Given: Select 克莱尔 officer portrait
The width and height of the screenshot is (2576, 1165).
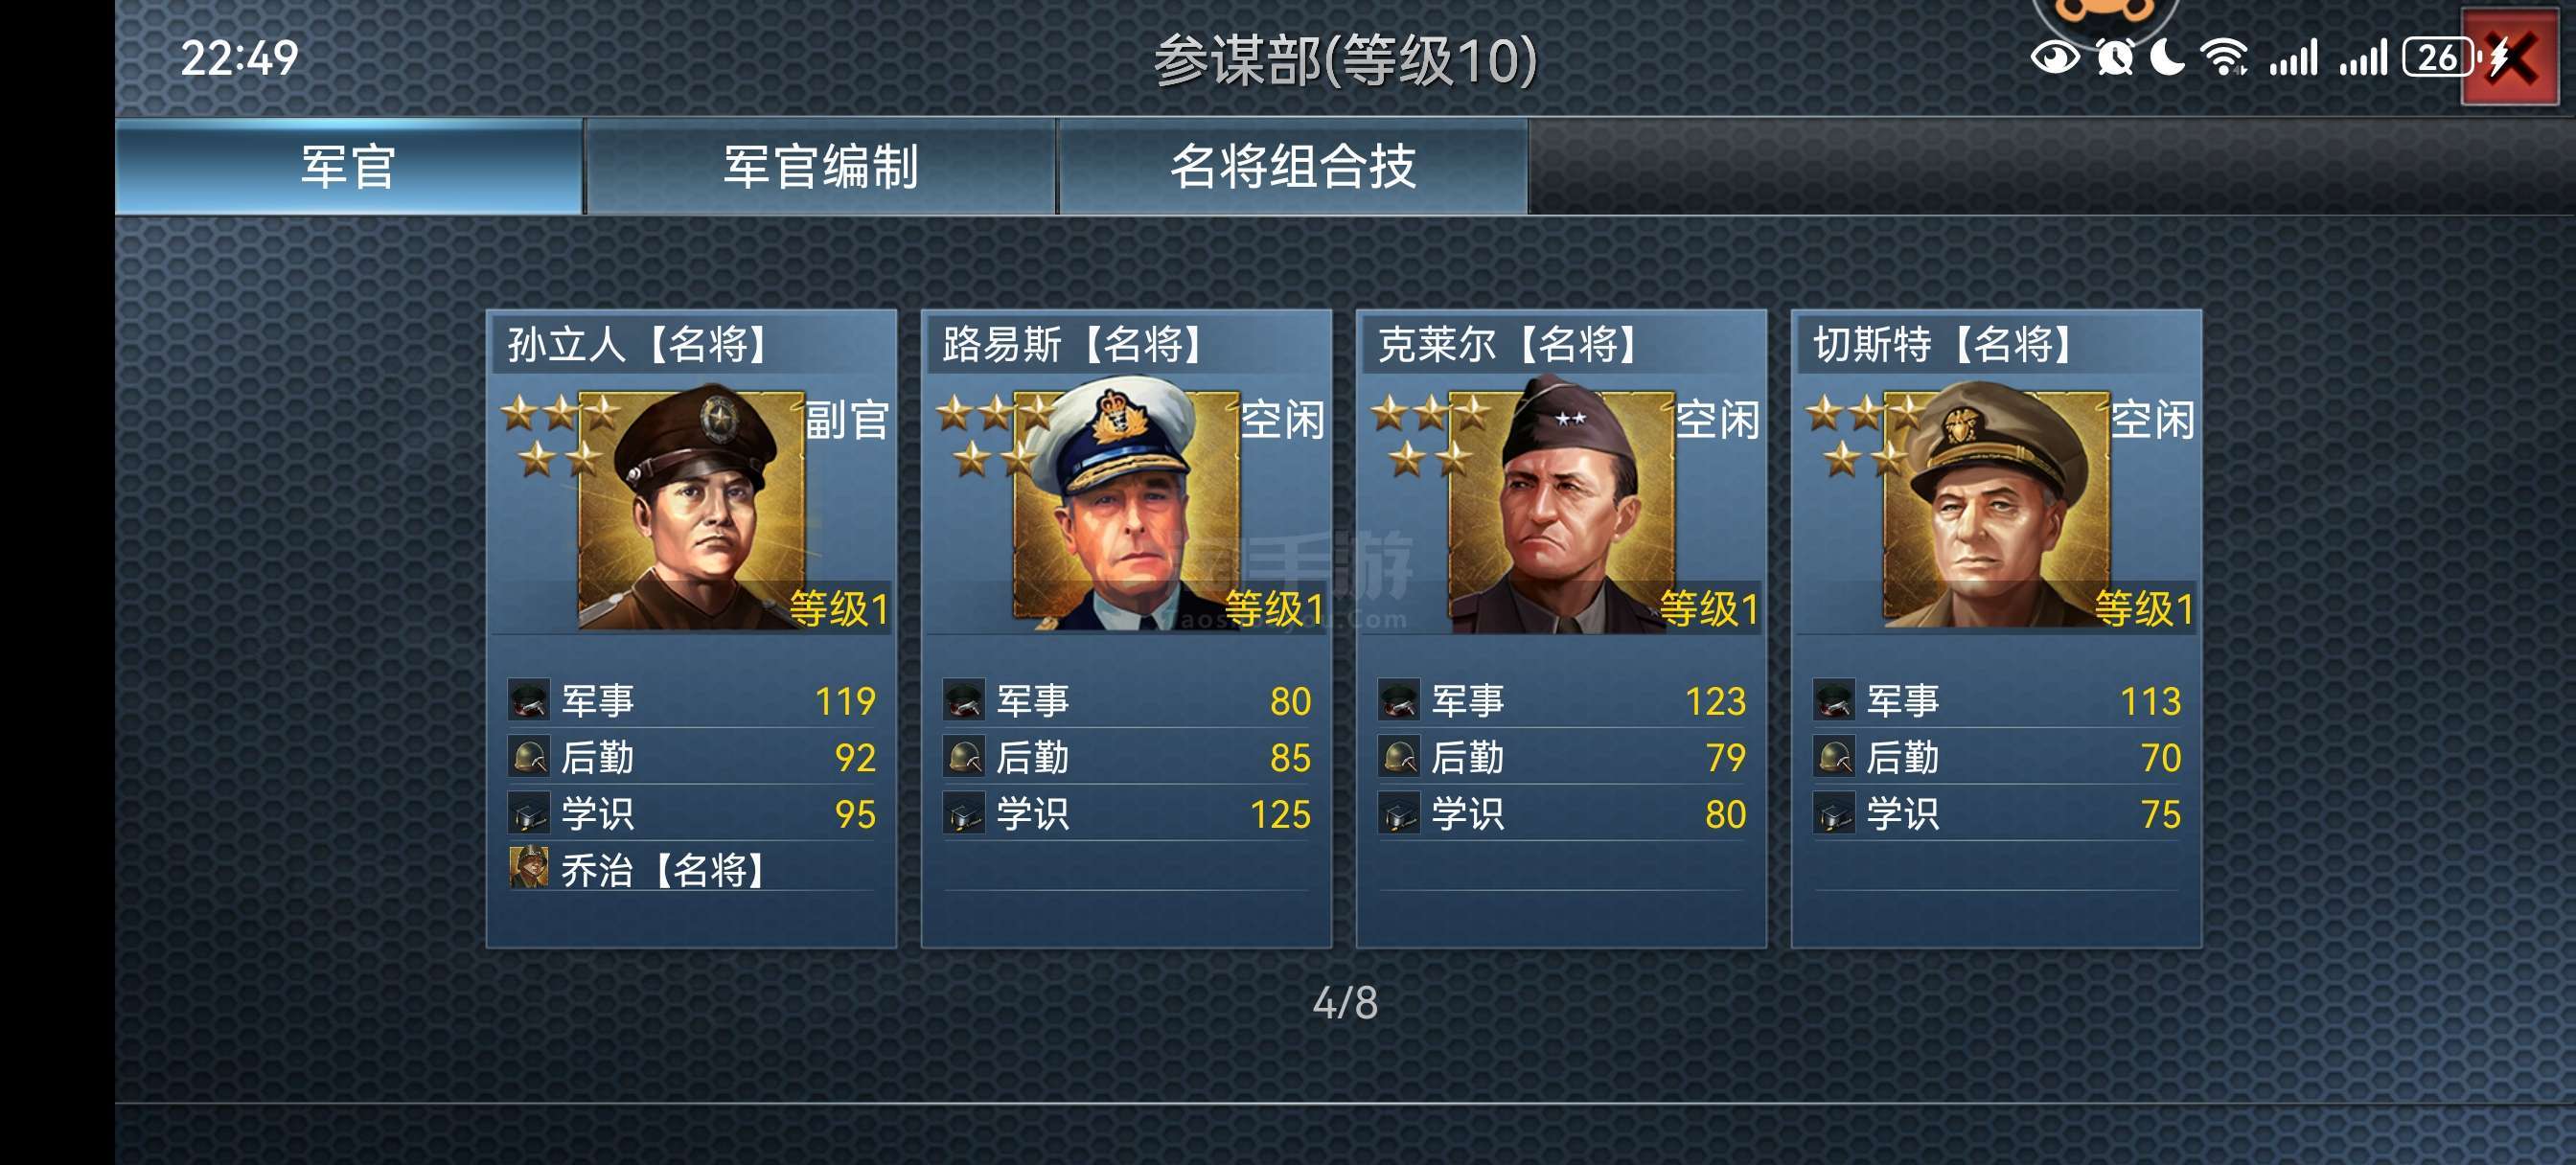Looking at the screenshot, I should pos(1562,510).
